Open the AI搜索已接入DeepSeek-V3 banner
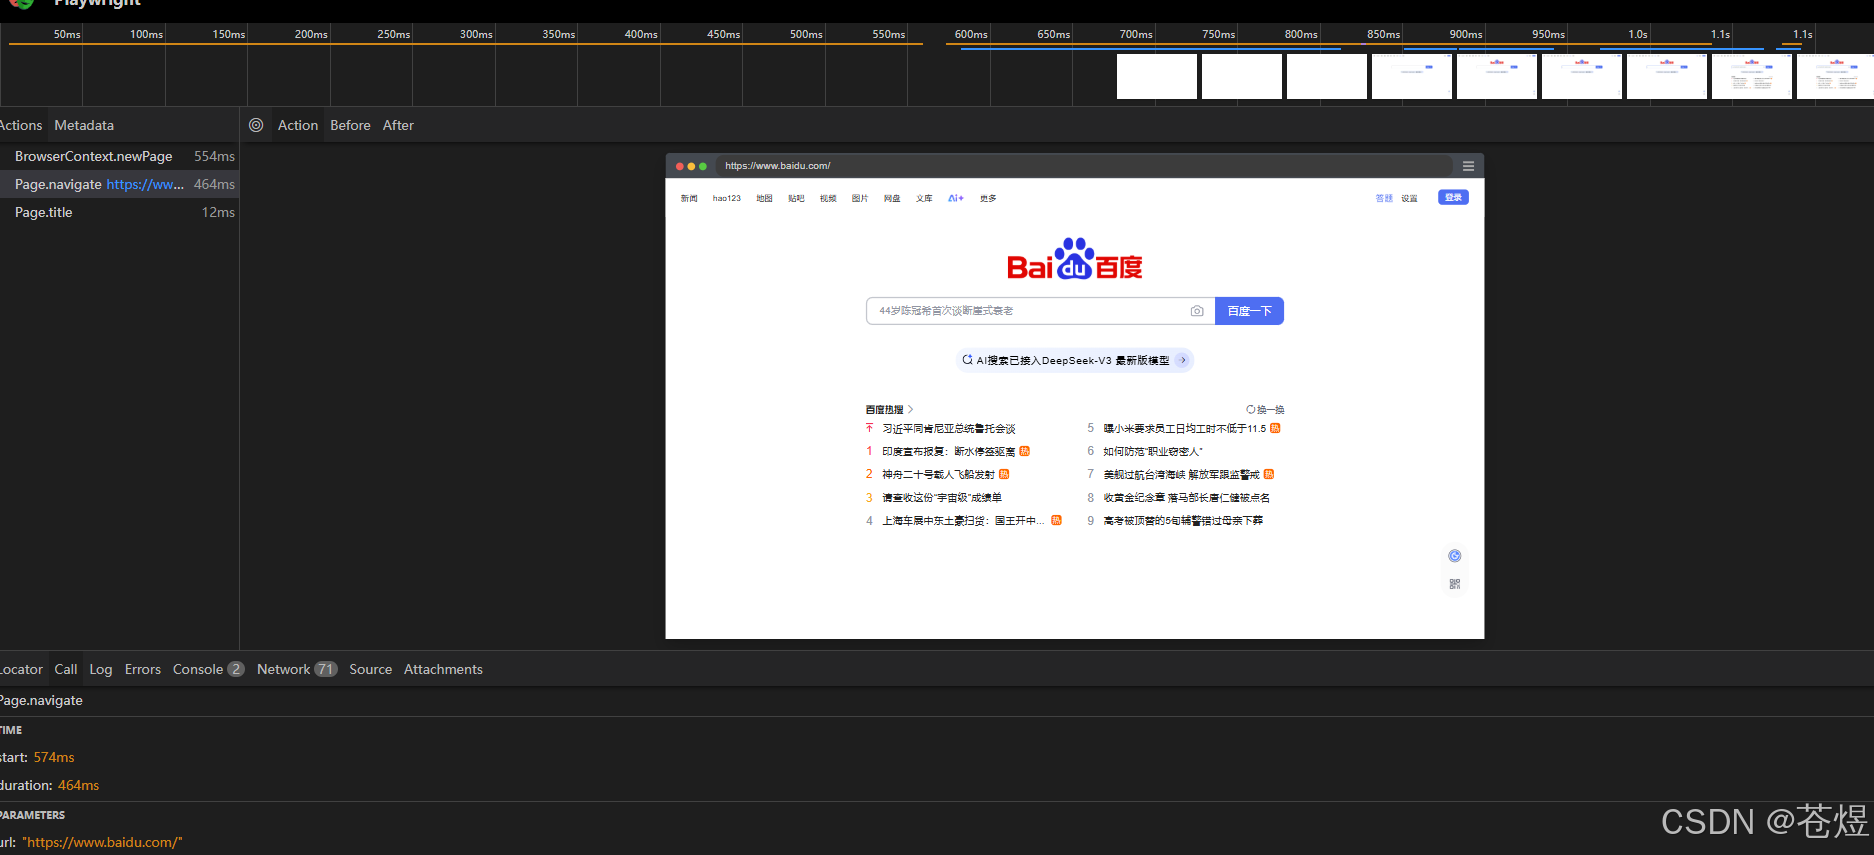This screenshot has height=855, width=1874. click(x=1074, y=360)
